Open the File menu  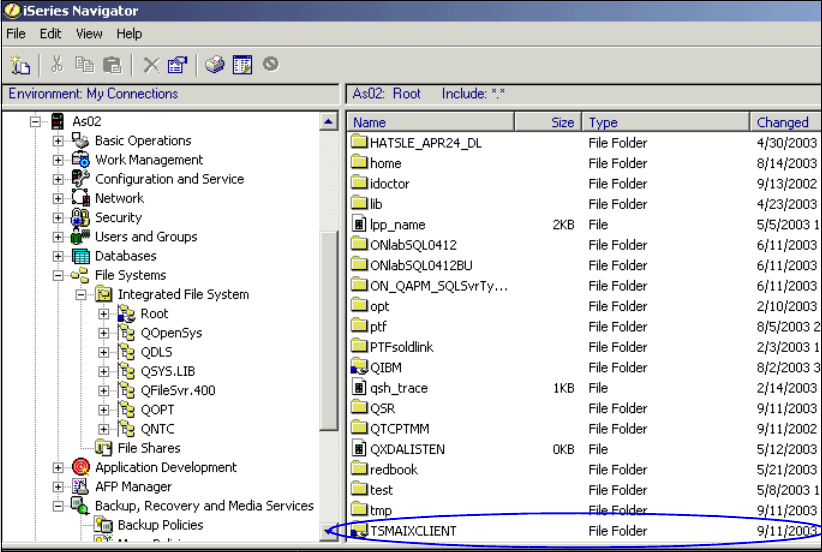click(16, 34)
